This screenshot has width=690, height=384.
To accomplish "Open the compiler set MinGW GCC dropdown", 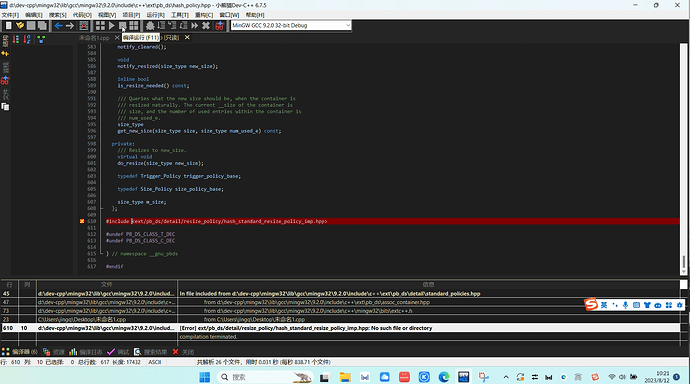I will click(x=291, y=26).
